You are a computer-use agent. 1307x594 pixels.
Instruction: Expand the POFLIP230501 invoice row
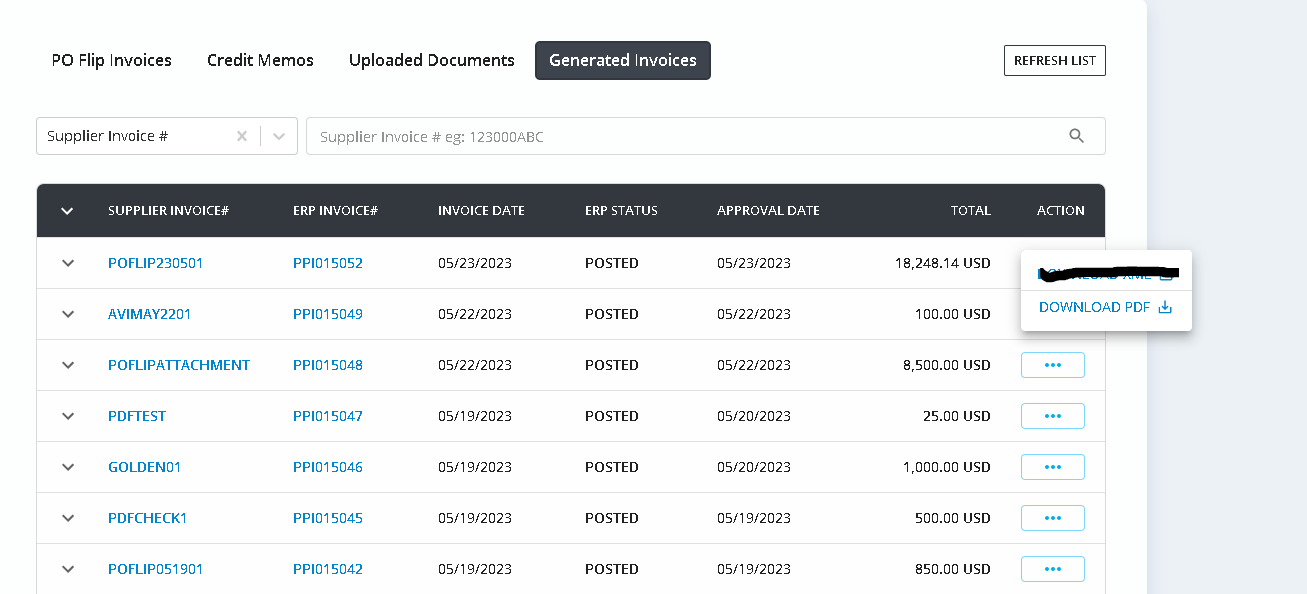(68, 263)
